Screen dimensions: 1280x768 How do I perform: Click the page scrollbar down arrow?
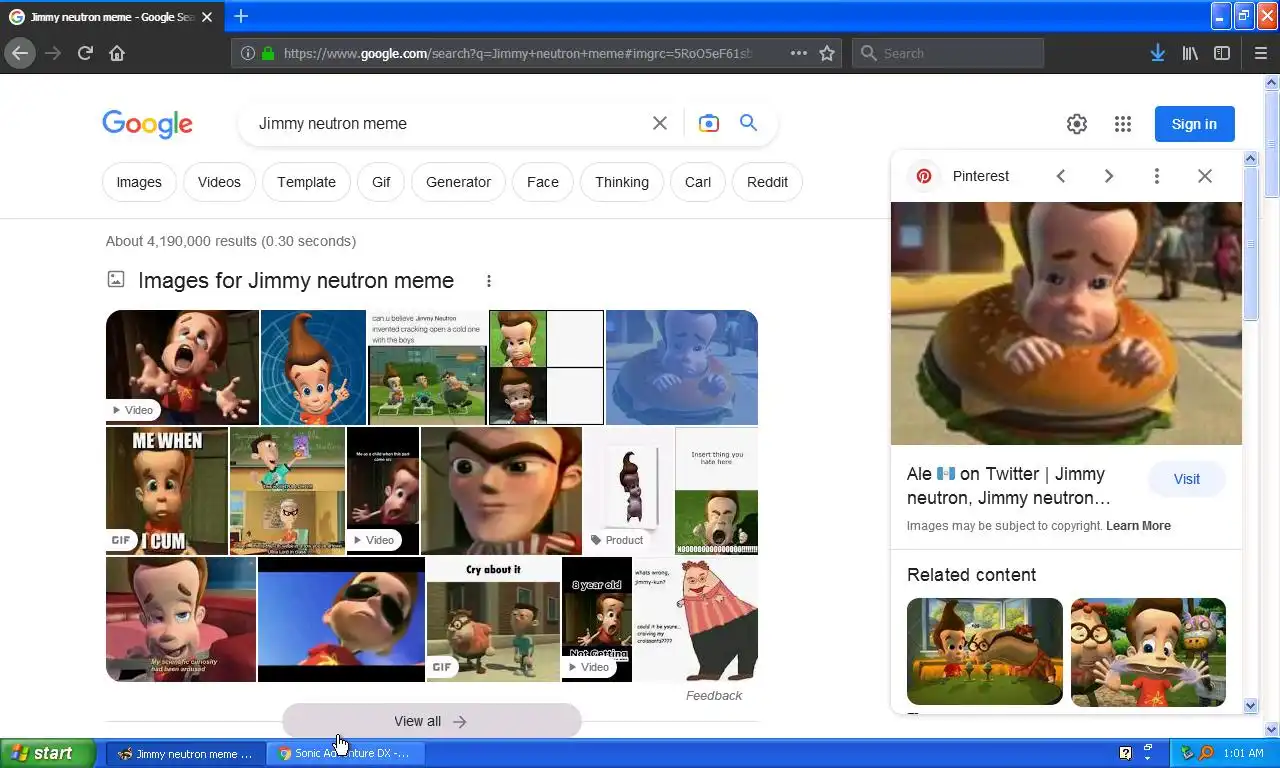pyautogui.click(x=1271, y=729)
